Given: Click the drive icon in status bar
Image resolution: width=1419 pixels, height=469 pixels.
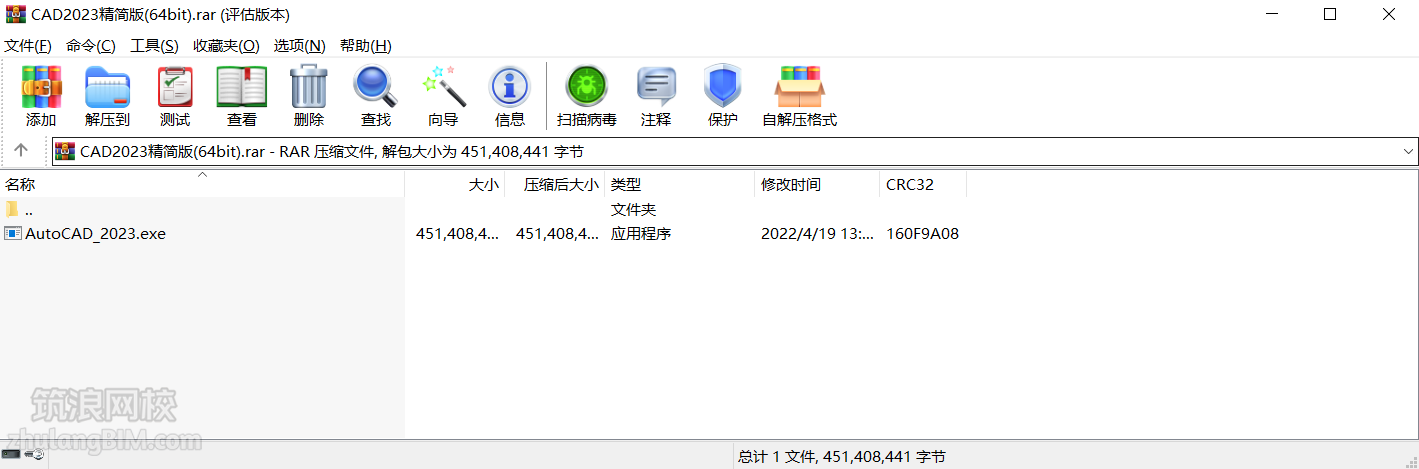Looking at the screenshot, I should point(11,455).
